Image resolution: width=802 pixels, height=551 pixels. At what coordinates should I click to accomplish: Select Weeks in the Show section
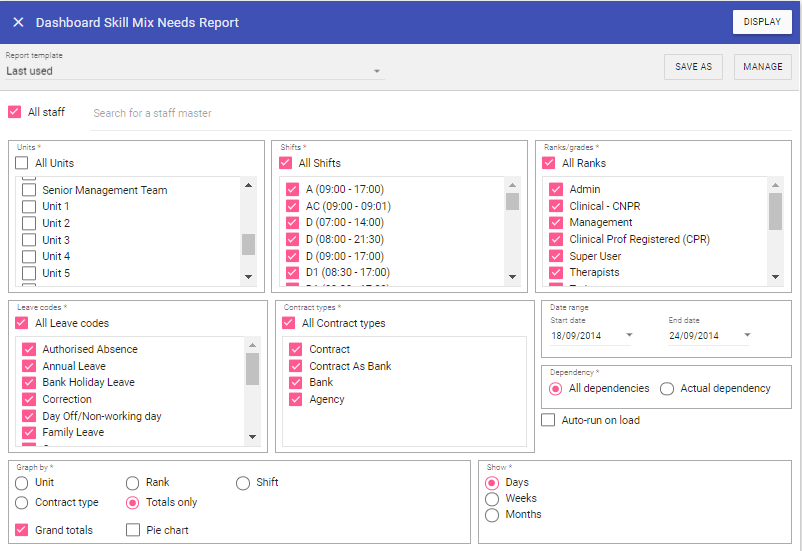491,498
